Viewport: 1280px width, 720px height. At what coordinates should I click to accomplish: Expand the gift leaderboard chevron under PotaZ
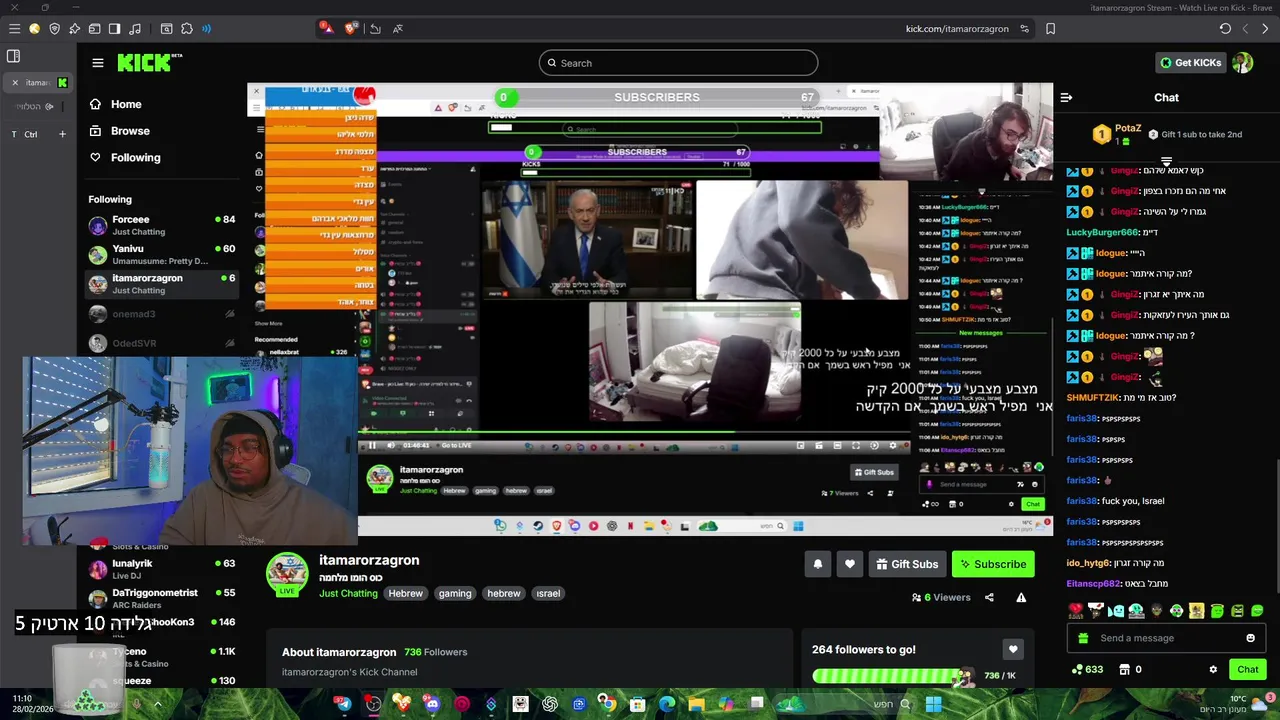[1166, 161]
